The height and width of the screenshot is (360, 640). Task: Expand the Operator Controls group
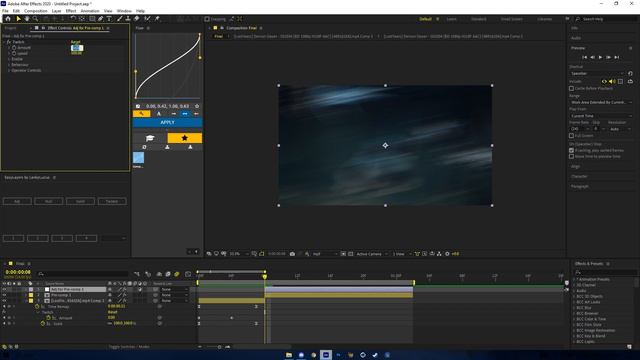(9, 71)
